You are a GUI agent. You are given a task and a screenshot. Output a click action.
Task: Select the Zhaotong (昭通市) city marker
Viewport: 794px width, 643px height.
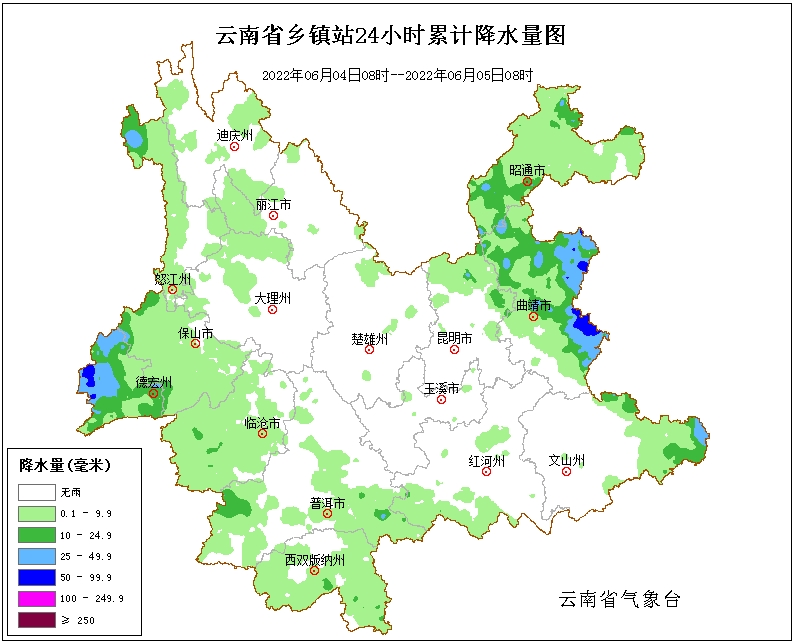(527, 182)
